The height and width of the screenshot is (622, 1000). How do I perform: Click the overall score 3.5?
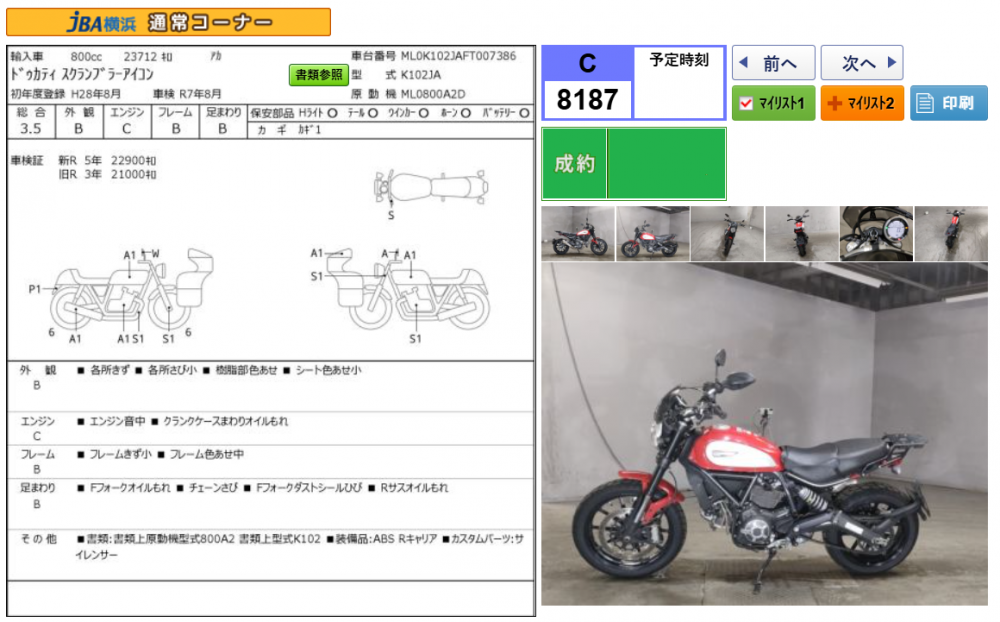(x=31, y=128)
